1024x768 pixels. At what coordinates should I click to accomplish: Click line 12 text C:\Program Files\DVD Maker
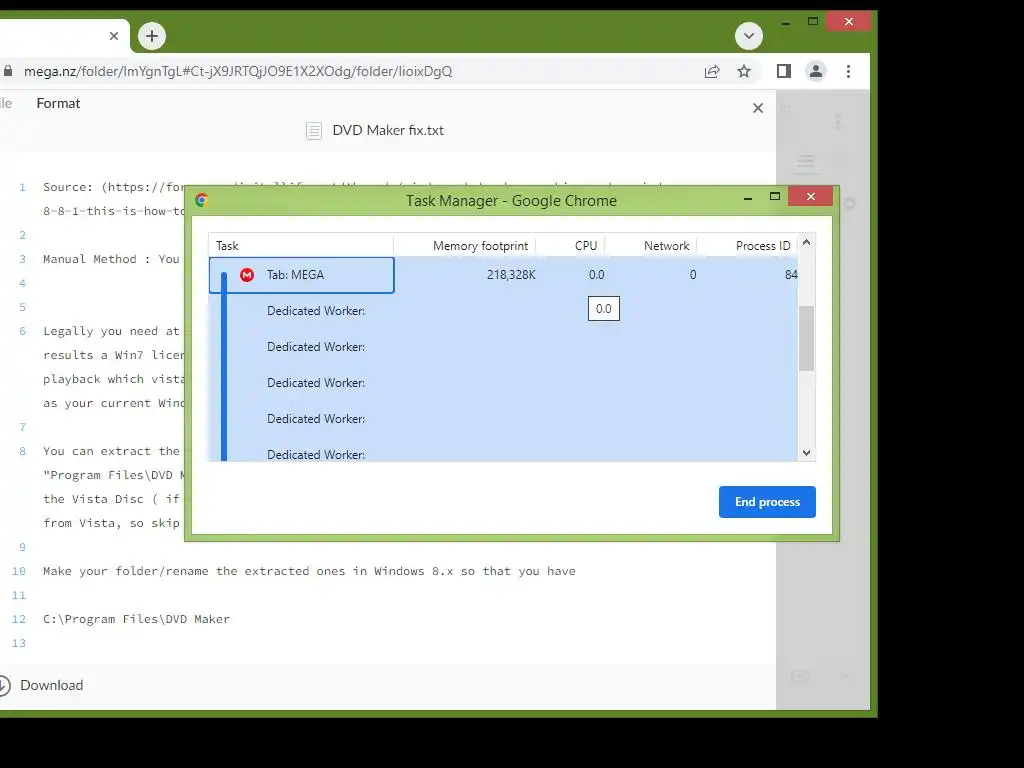pyautogui.click(x=136, y=619)
